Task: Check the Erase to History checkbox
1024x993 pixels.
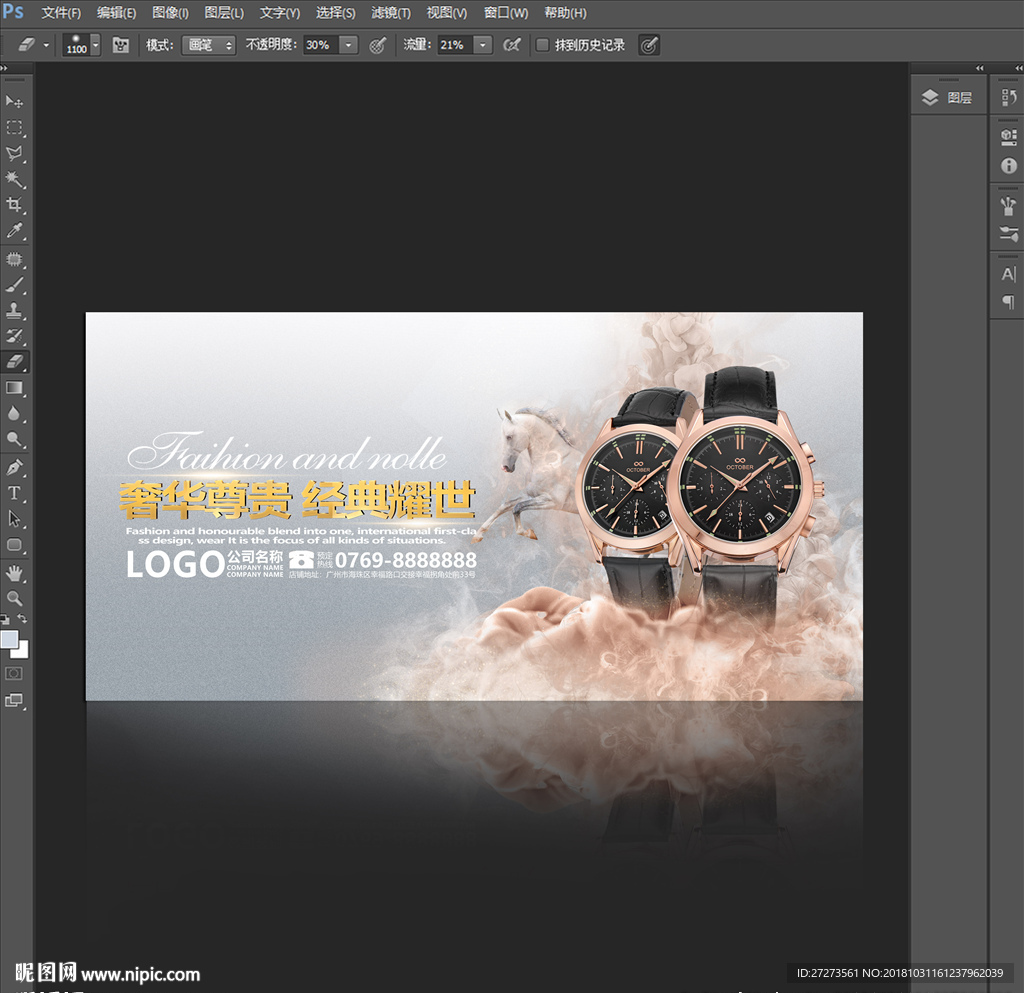Action: click(542, 45)
